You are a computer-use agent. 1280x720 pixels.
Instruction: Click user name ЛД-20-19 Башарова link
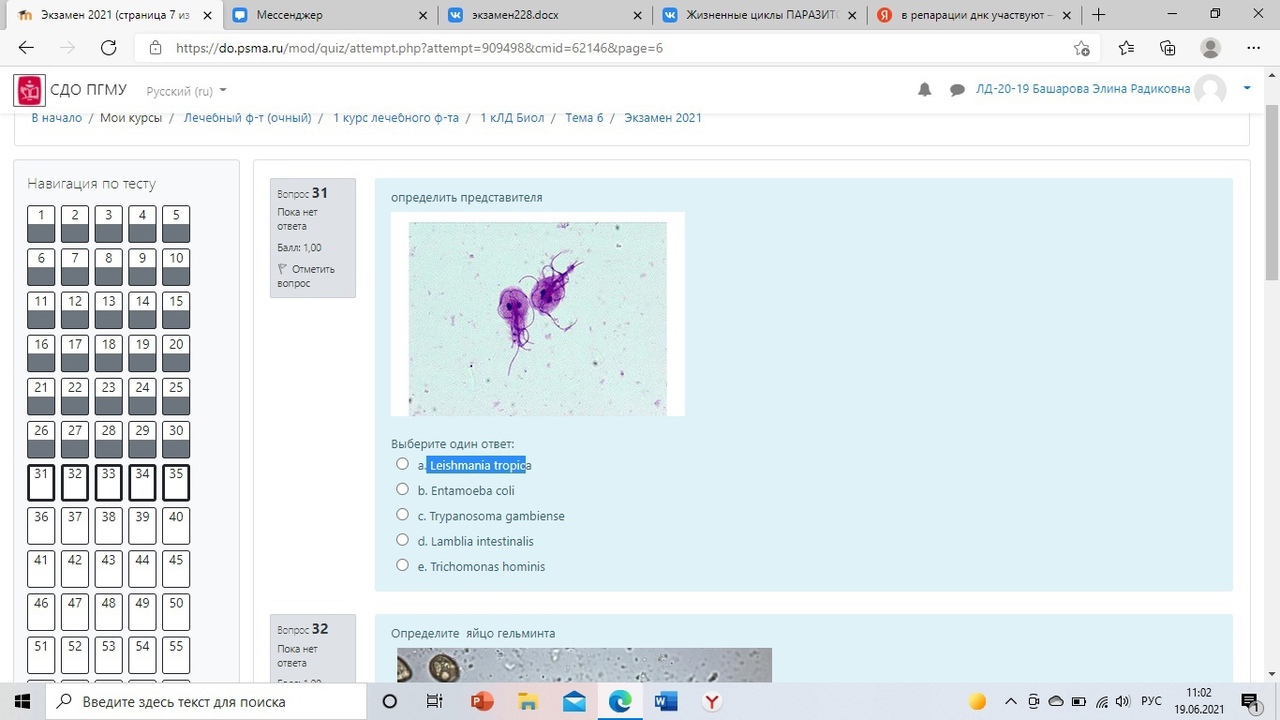pos(1083,89)
